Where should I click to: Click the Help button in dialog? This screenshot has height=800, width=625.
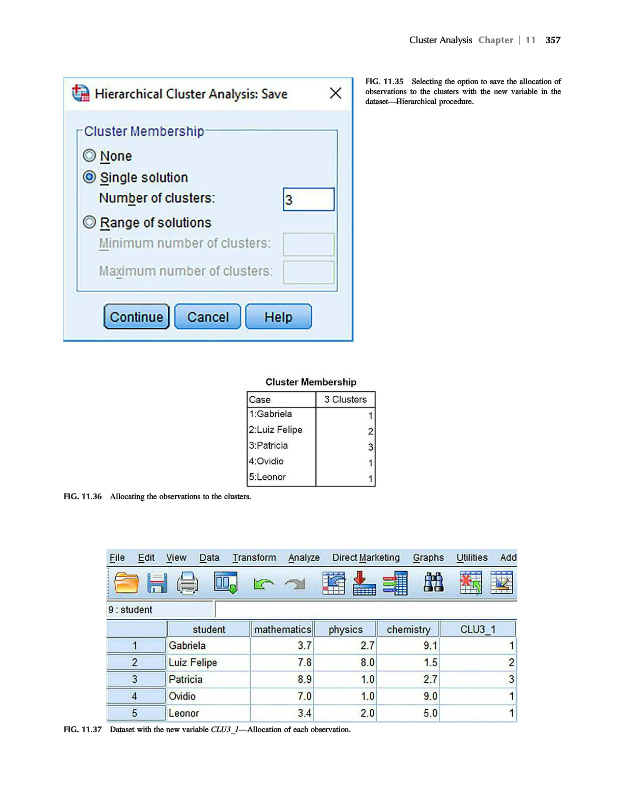(x=277, y=317)
